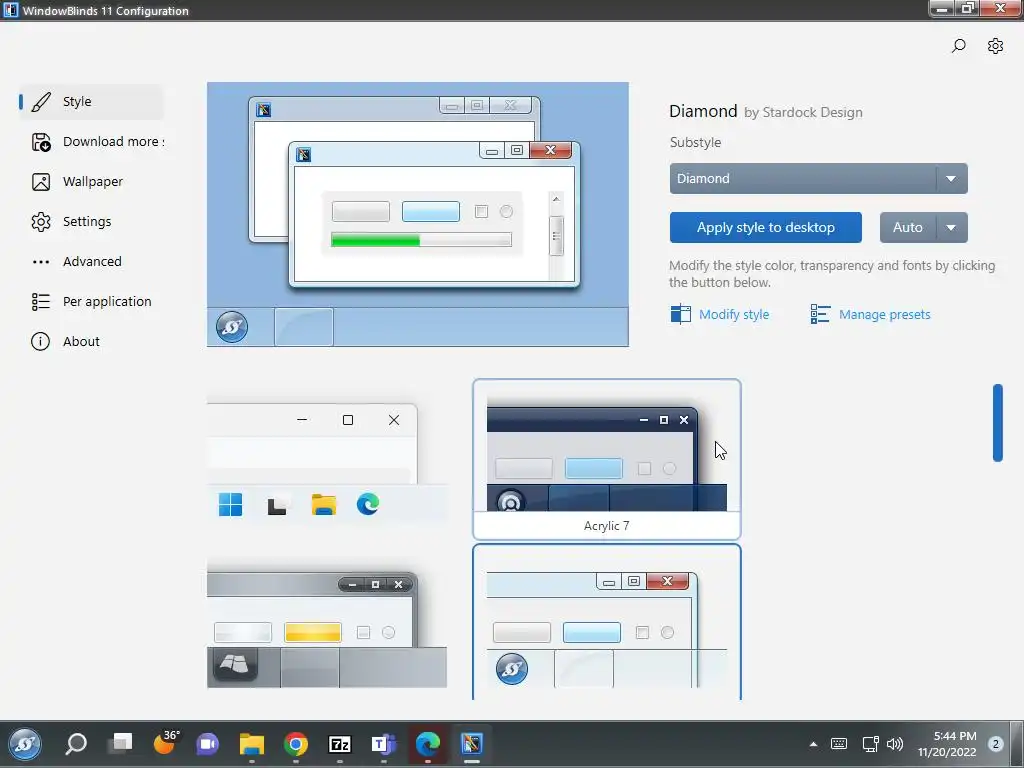Open the search icon at top right
This screenshot has height=768, width=1024.
[958, 46]
